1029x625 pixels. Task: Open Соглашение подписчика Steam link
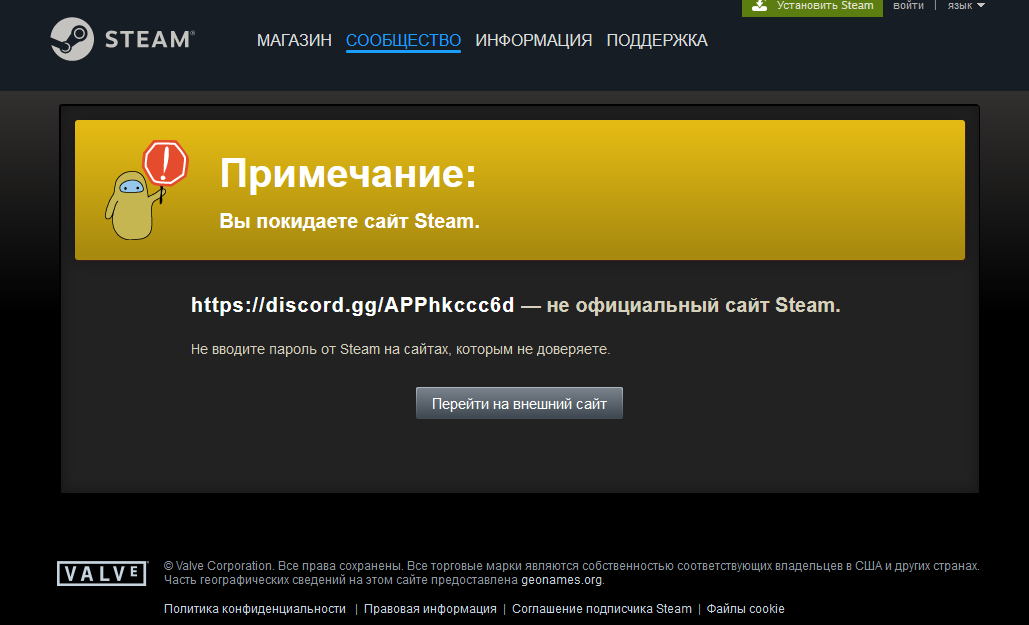[x=602, y=609]
